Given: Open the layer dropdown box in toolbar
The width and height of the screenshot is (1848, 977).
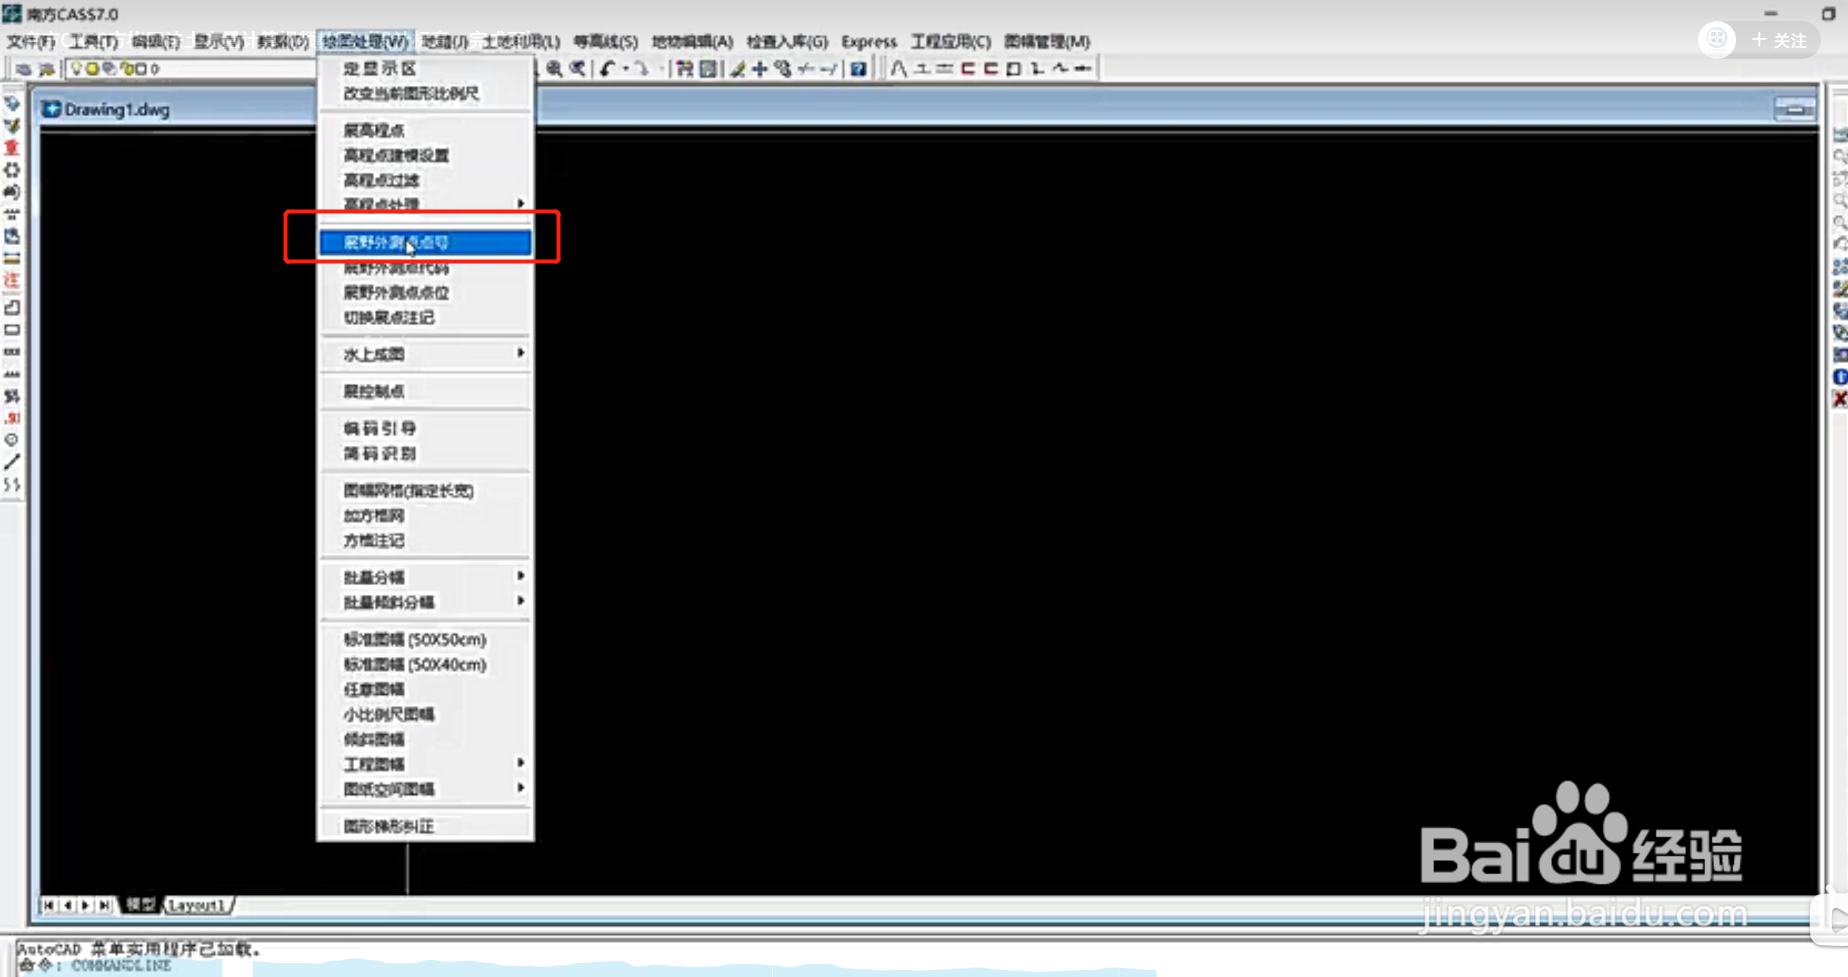Looking at the screenshot, I should tap(190, 69).
